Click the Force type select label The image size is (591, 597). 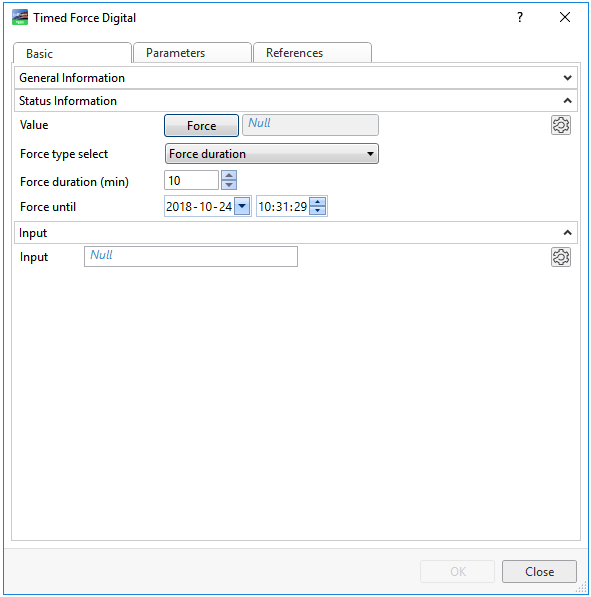[x=64, y=154]
